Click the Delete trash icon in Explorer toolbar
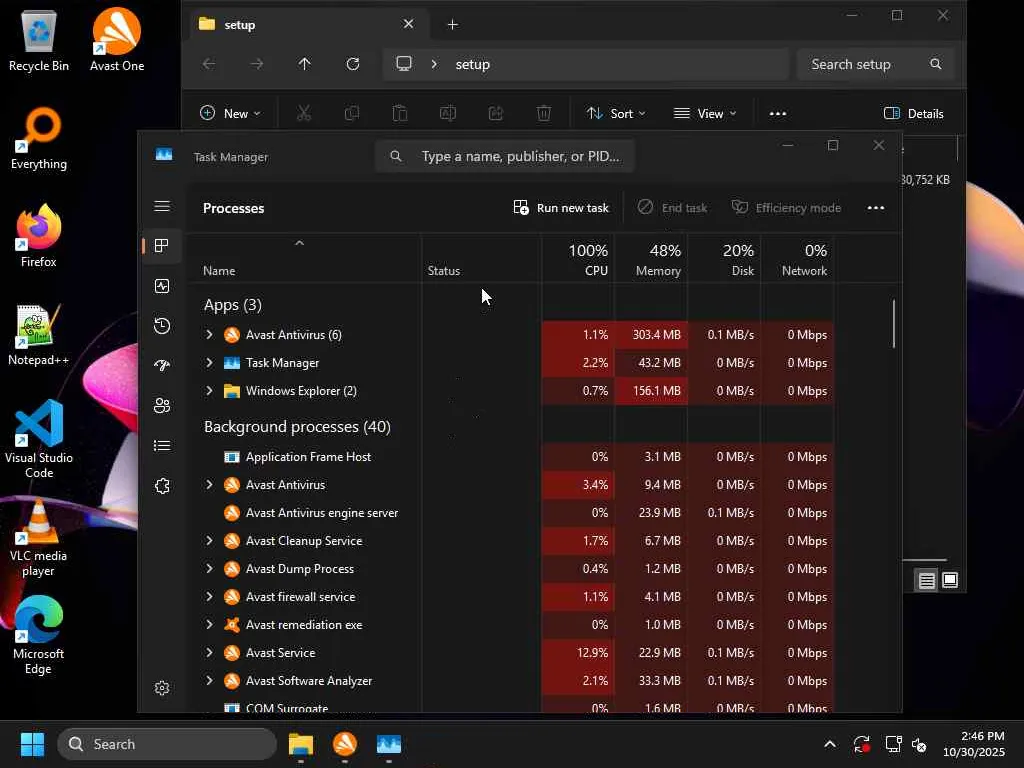The image size is (1024, 768). click(x=544, y=114)
